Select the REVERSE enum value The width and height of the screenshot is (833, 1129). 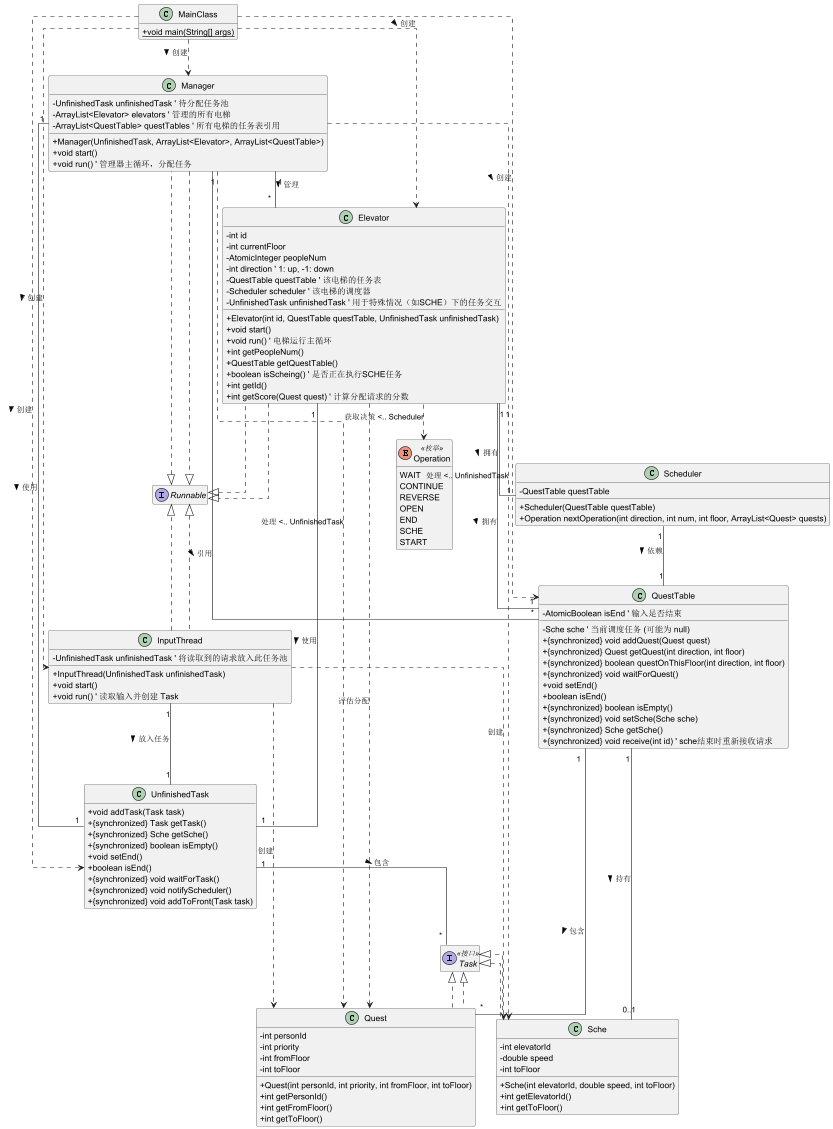coord(419,498)
